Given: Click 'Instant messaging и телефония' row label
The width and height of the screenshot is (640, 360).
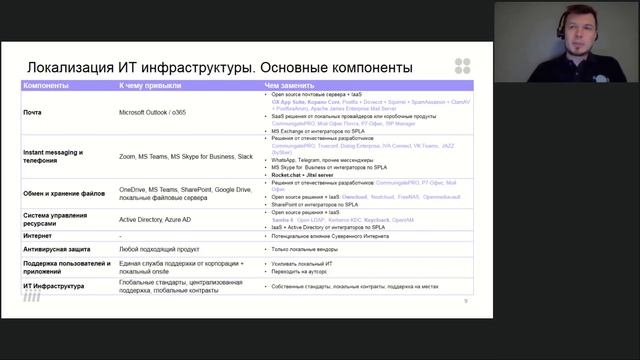Looking at the screenshot, I should 53,156.
